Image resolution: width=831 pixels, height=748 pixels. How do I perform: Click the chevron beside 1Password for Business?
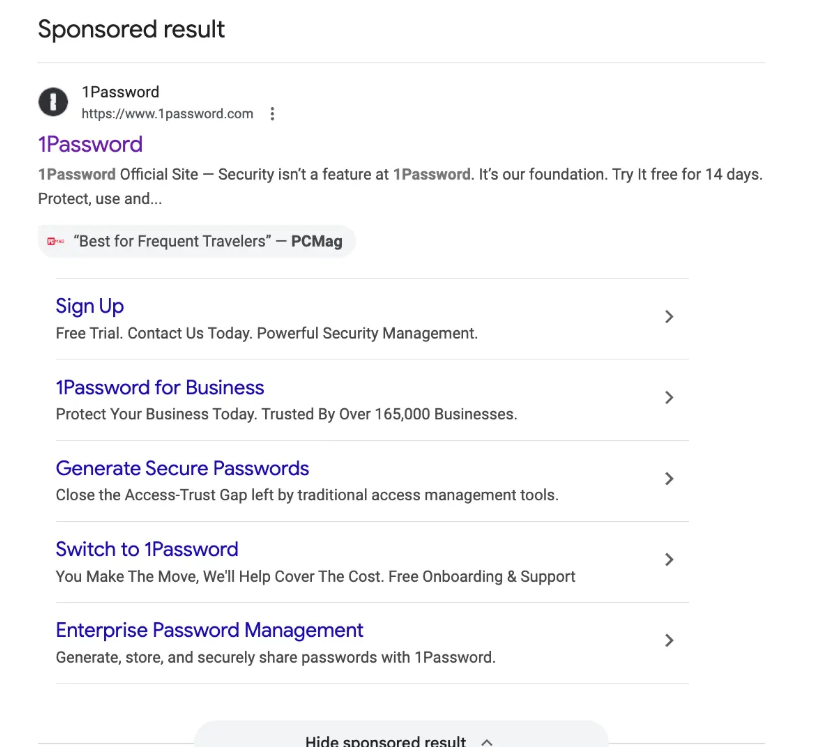click(x=669, y=398)
